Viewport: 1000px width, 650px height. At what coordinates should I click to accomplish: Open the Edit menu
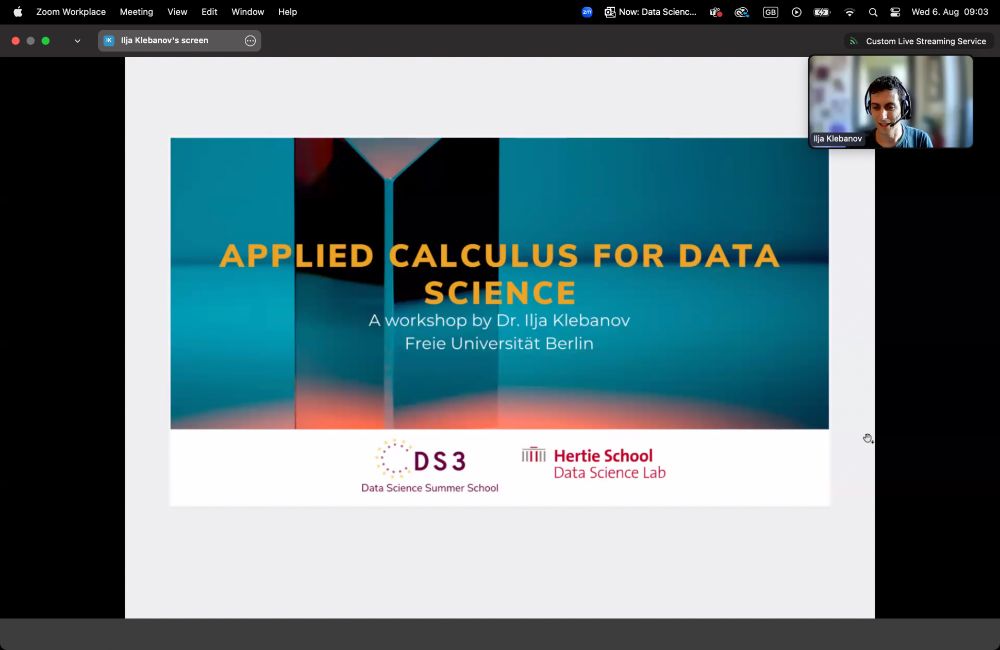[209, 11]
